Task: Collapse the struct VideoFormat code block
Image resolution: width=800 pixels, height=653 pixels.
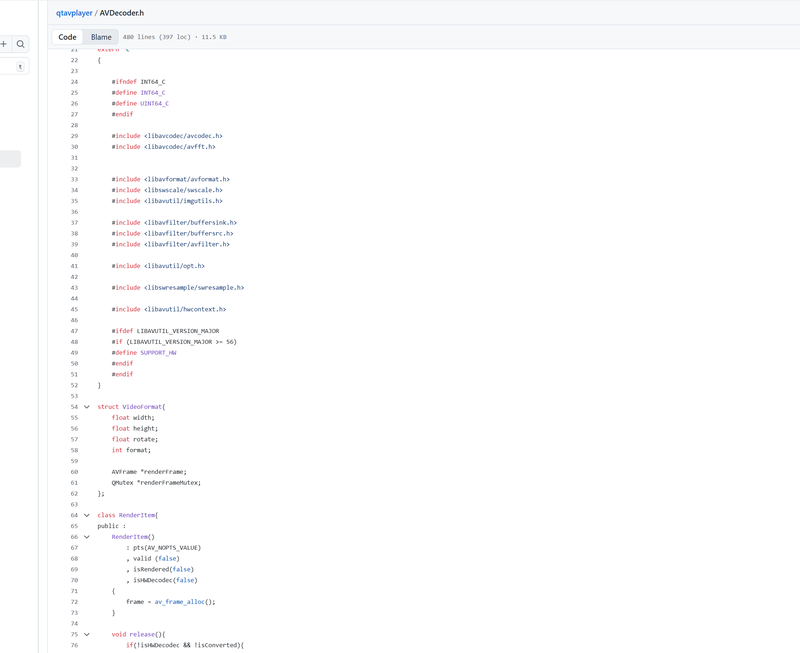Action: (86, 407)
